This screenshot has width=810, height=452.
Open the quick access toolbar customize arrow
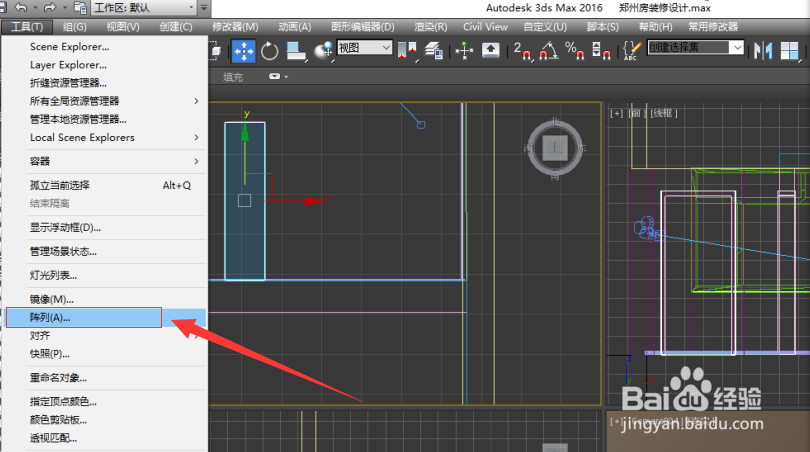pos(204,8)
